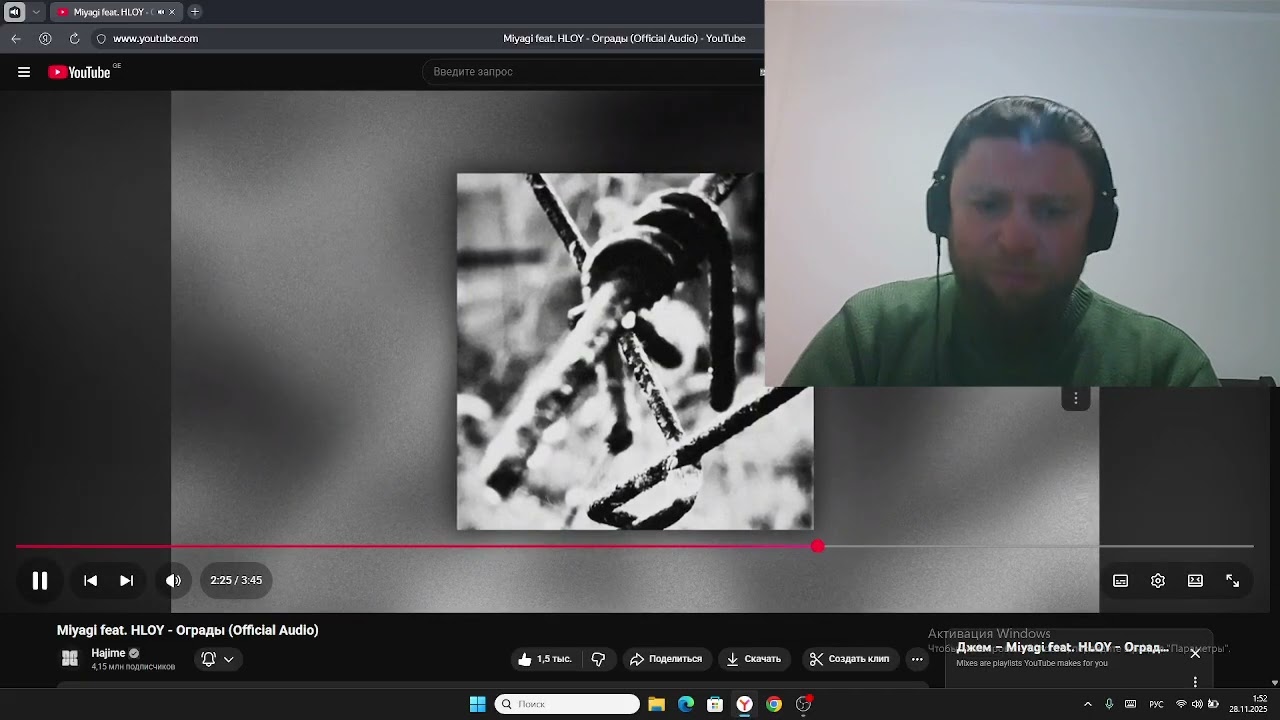
Task: Open the Windows Start menu
Action: tap(478, 704)
